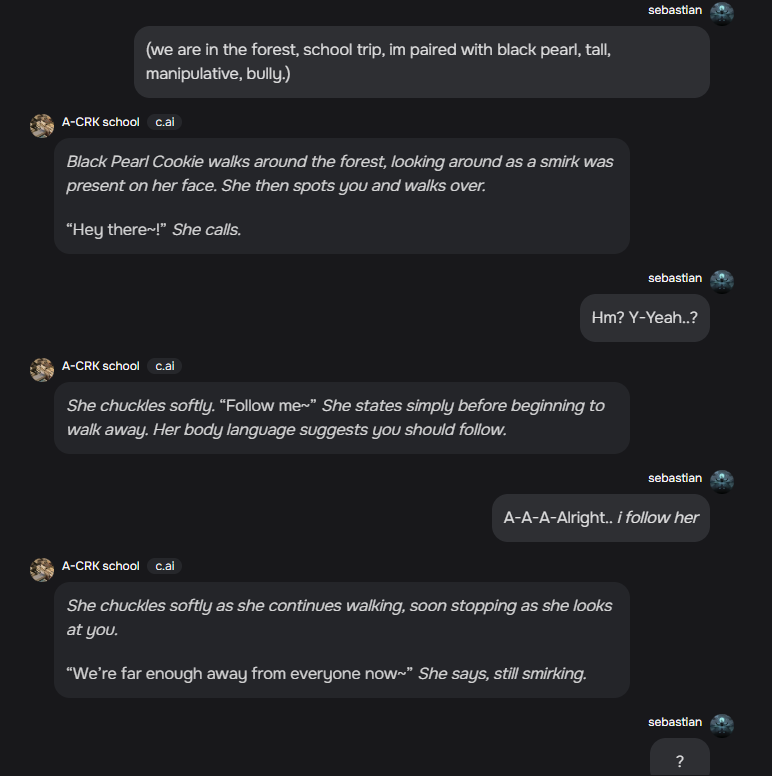Click A-CRK school avatar above the "Follow me~" message
This screenshot has height=776, width=772.
pos(42,369)
